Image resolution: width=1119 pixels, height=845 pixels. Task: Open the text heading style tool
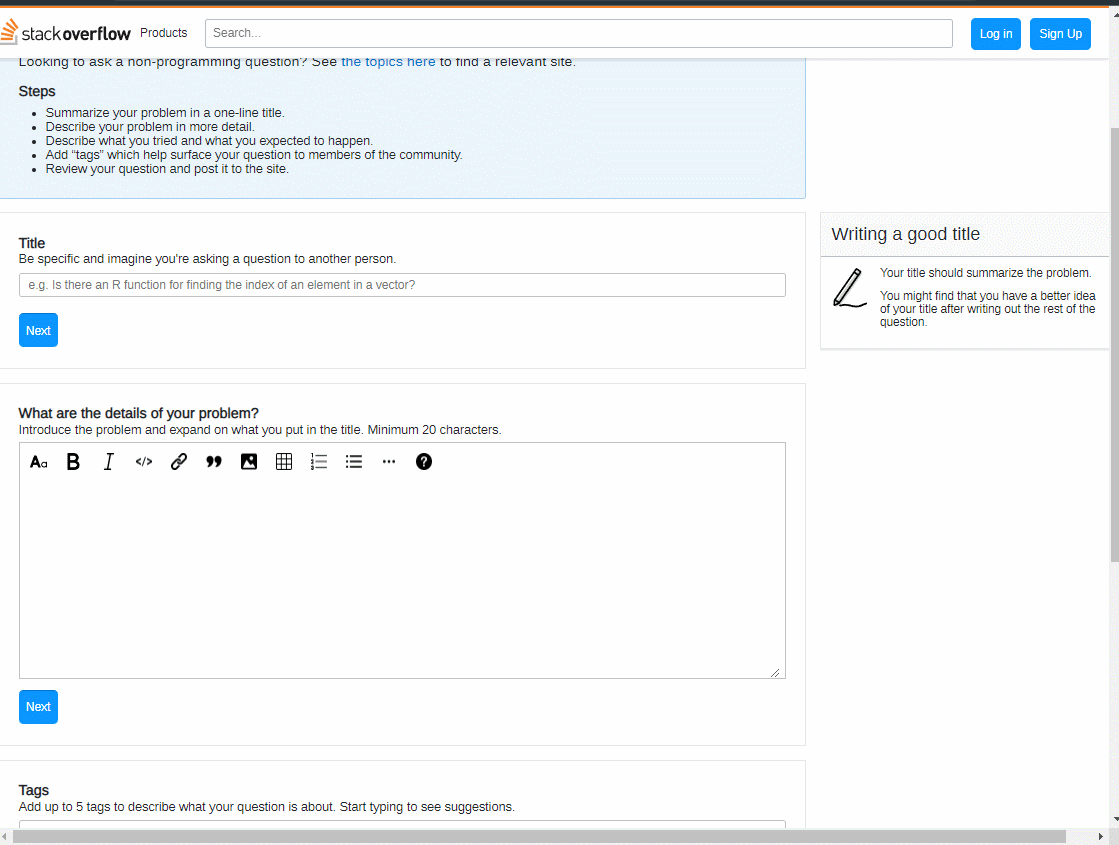39,462
